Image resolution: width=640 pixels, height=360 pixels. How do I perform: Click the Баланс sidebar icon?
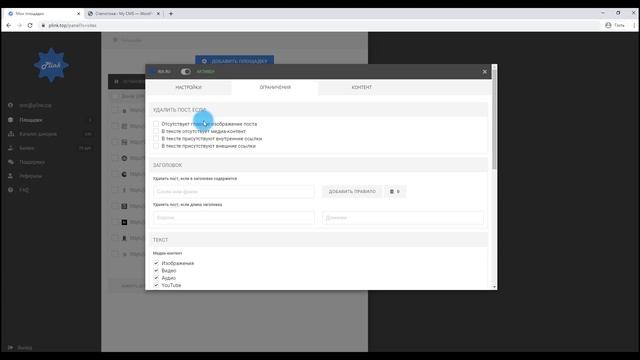coord(11,148)
